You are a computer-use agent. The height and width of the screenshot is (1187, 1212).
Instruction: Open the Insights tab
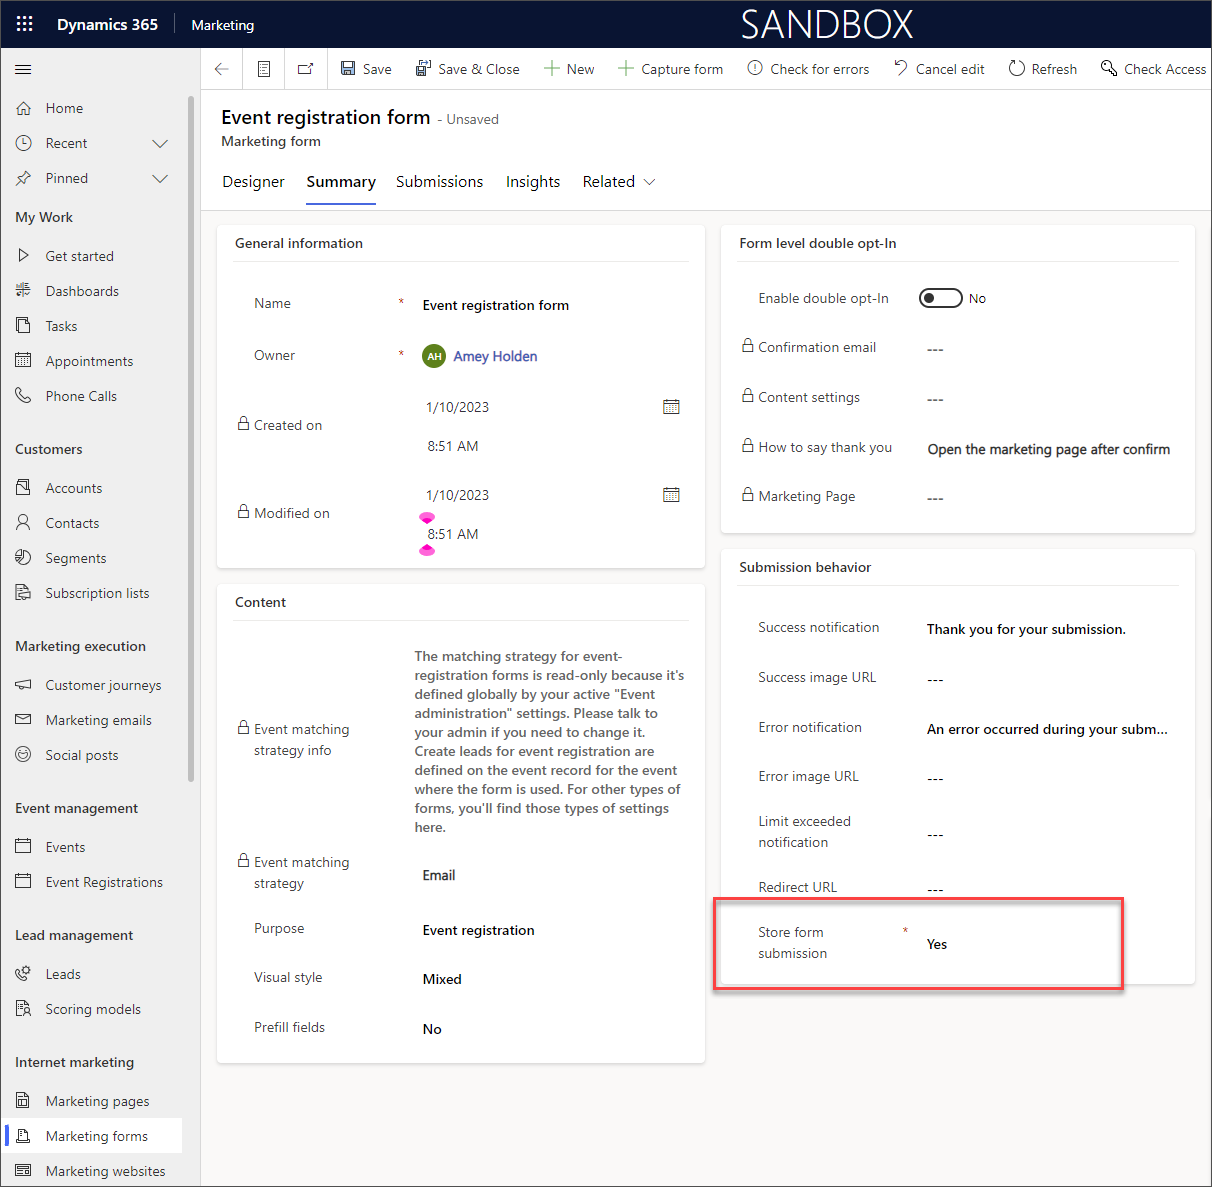532,181
